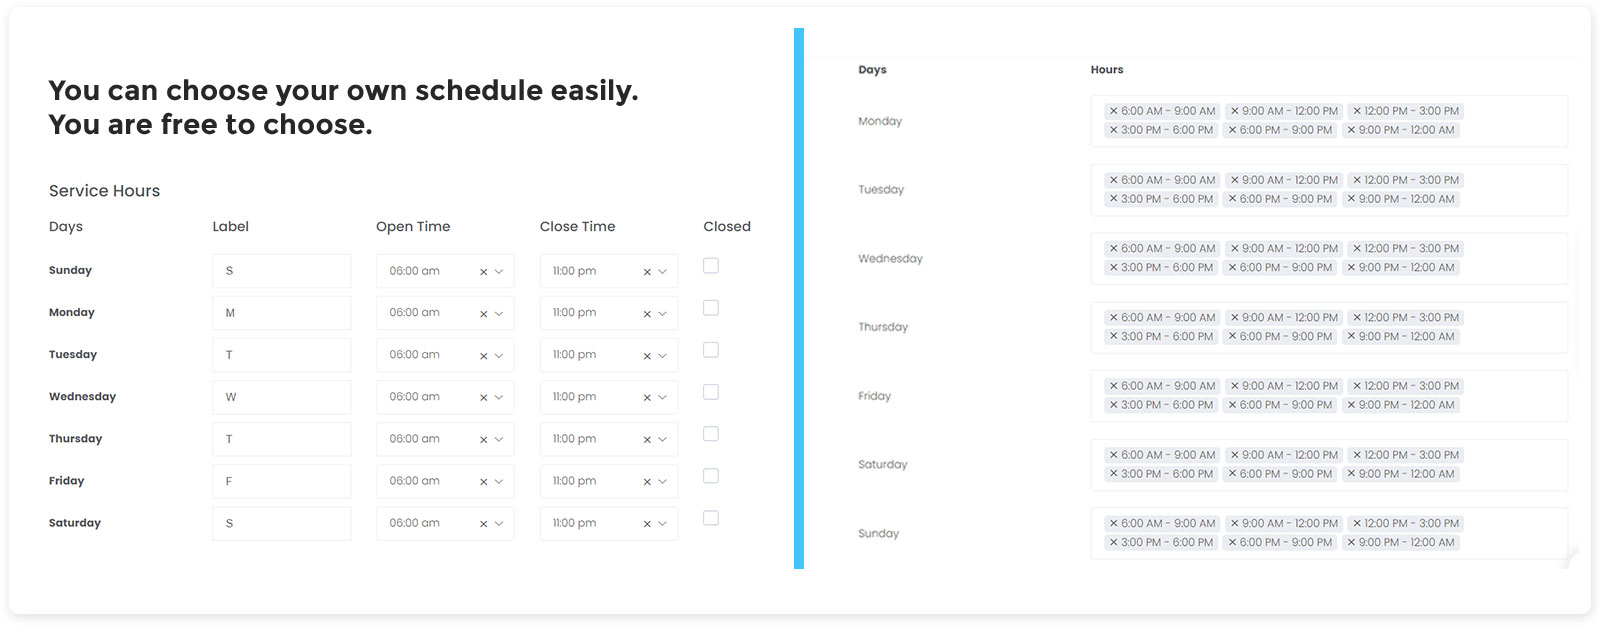Remove Saturday's 6:00 PM - 9:00 PM slot
Screen dimensions: 1602x627
[1232, 474]
